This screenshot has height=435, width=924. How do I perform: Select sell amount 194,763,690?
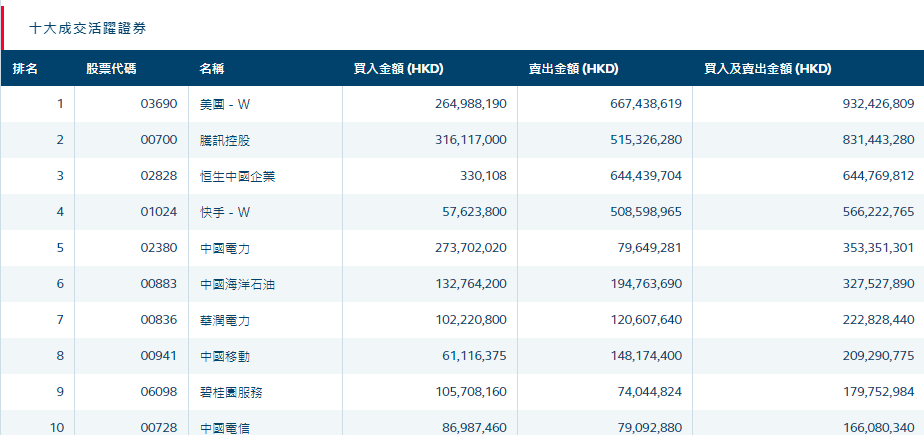click(646, 284)
